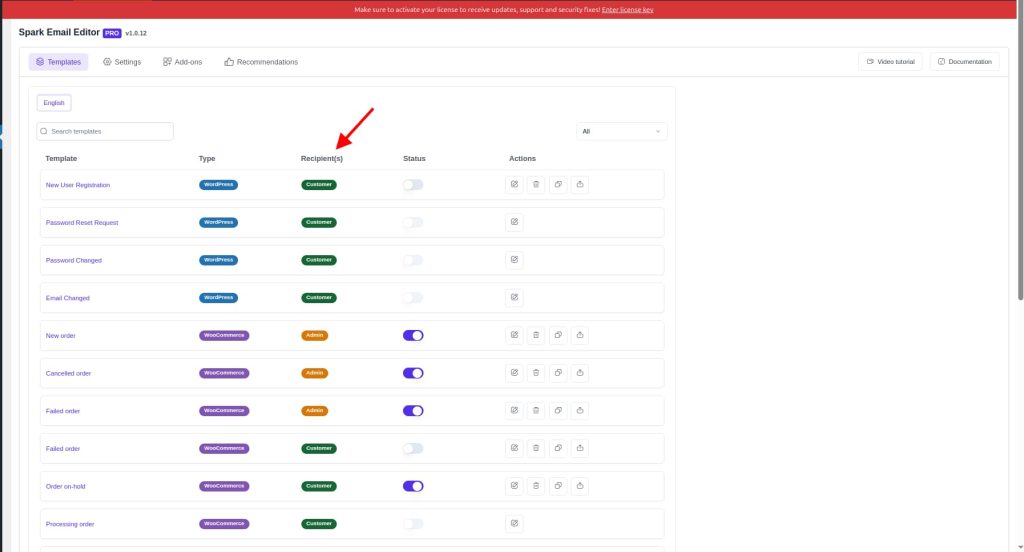Turn off Admin Failed order status
1024x552 pixels.
coord(413,411)
